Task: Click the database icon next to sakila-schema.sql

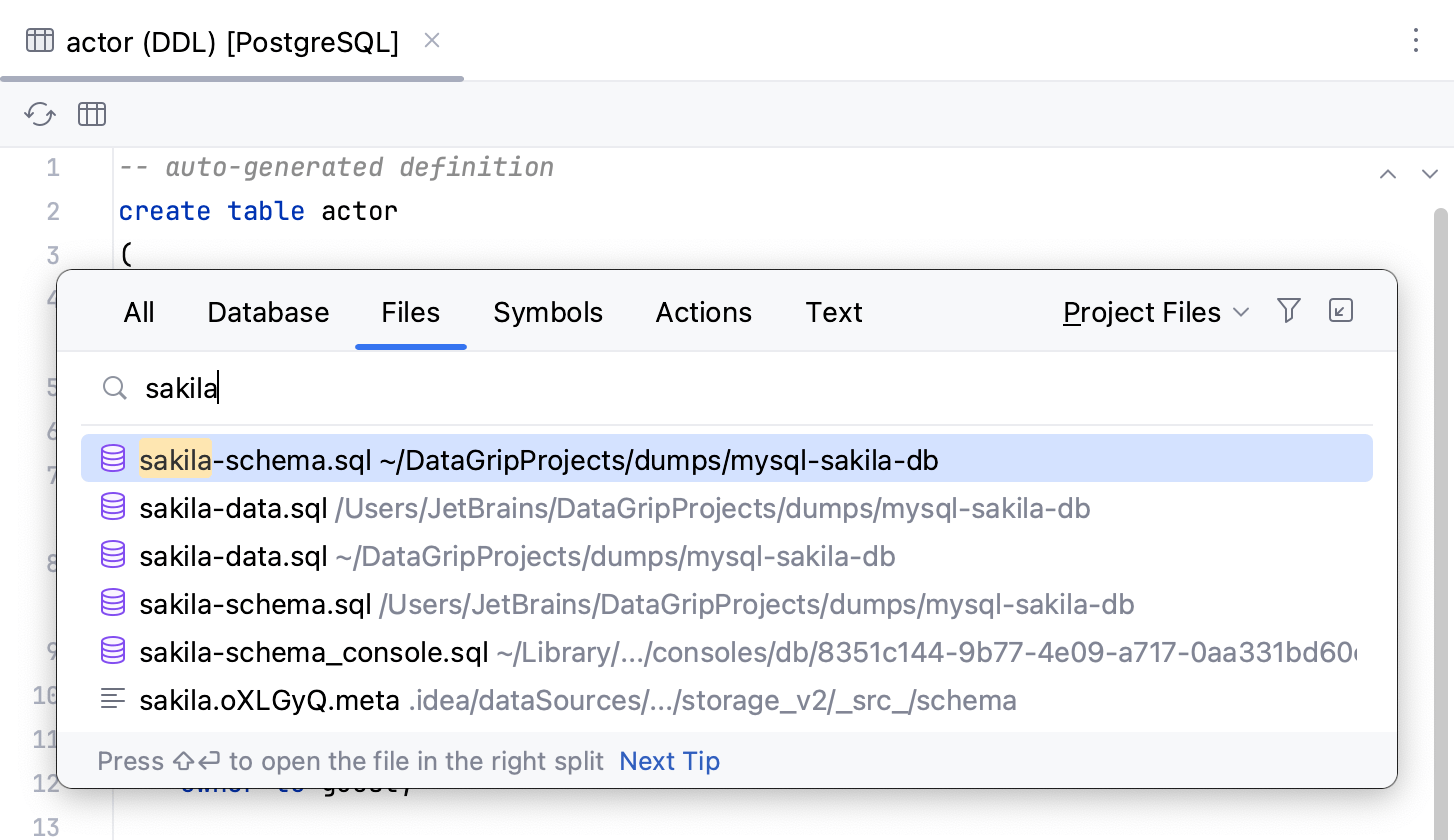Action: [112, 458]
